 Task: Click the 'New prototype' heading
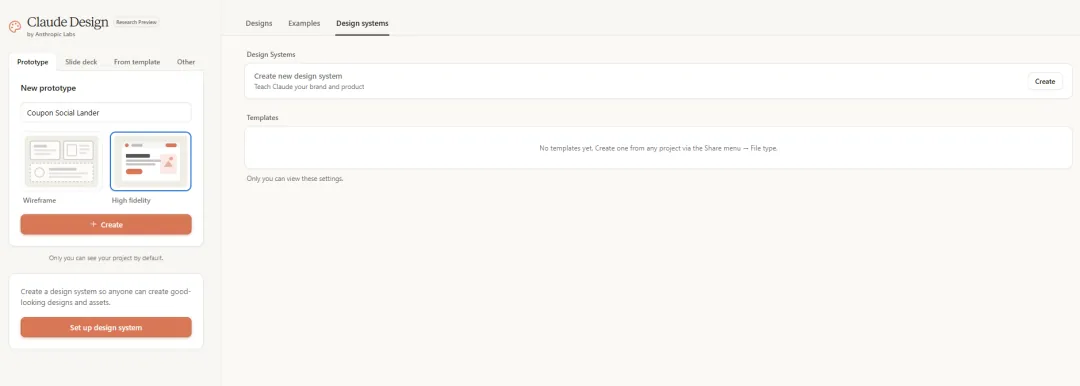[48, 88]
